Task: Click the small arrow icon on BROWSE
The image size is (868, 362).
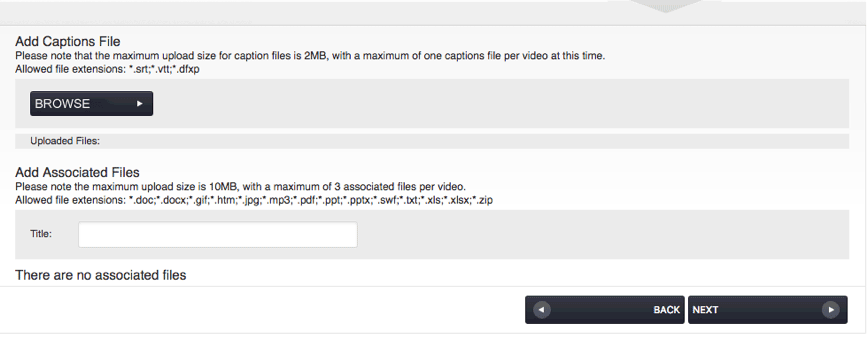Action: pos(140,104)
